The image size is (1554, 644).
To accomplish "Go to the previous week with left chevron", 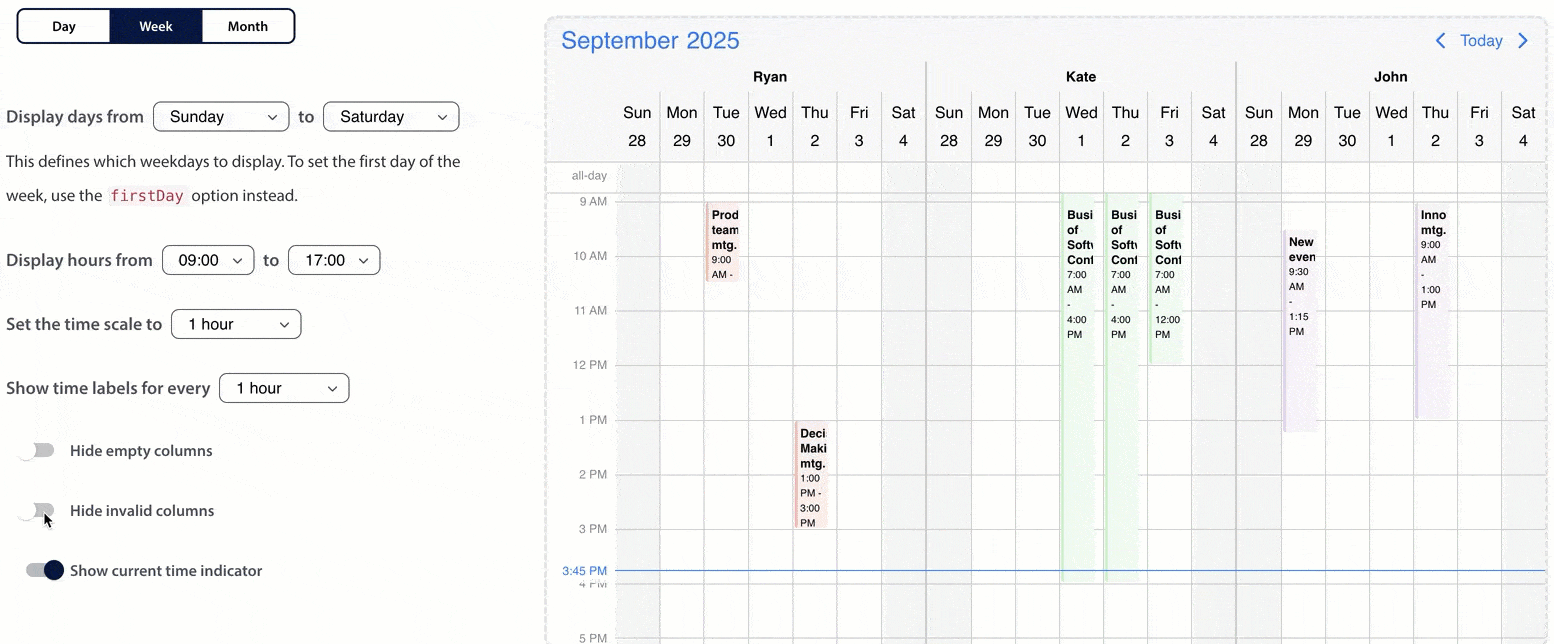I will [x=1440, y=41].
